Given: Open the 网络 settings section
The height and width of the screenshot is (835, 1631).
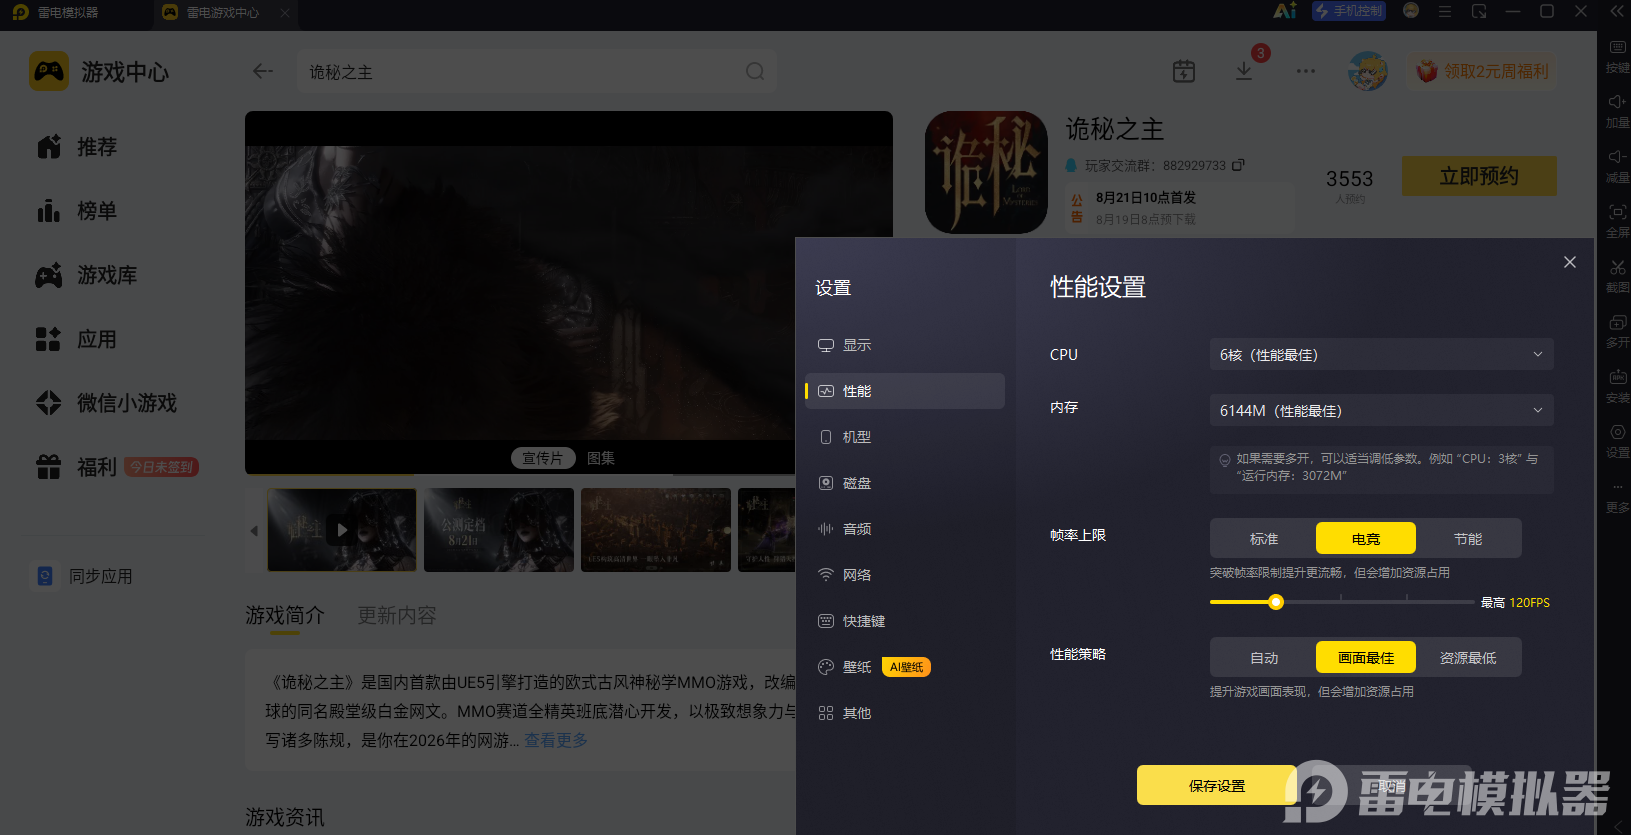Looking at the screenshot, I should tap(904, 575).
